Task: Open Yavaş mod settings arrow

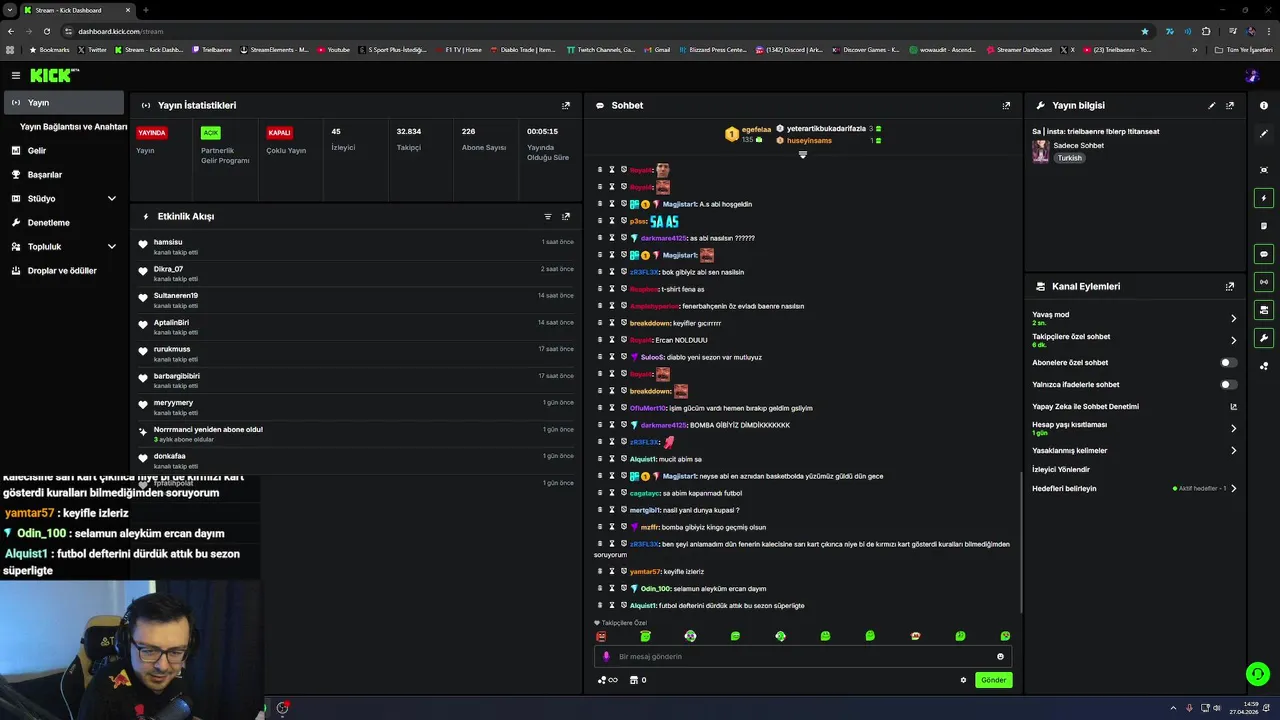Action: [x=1233, y=319]
